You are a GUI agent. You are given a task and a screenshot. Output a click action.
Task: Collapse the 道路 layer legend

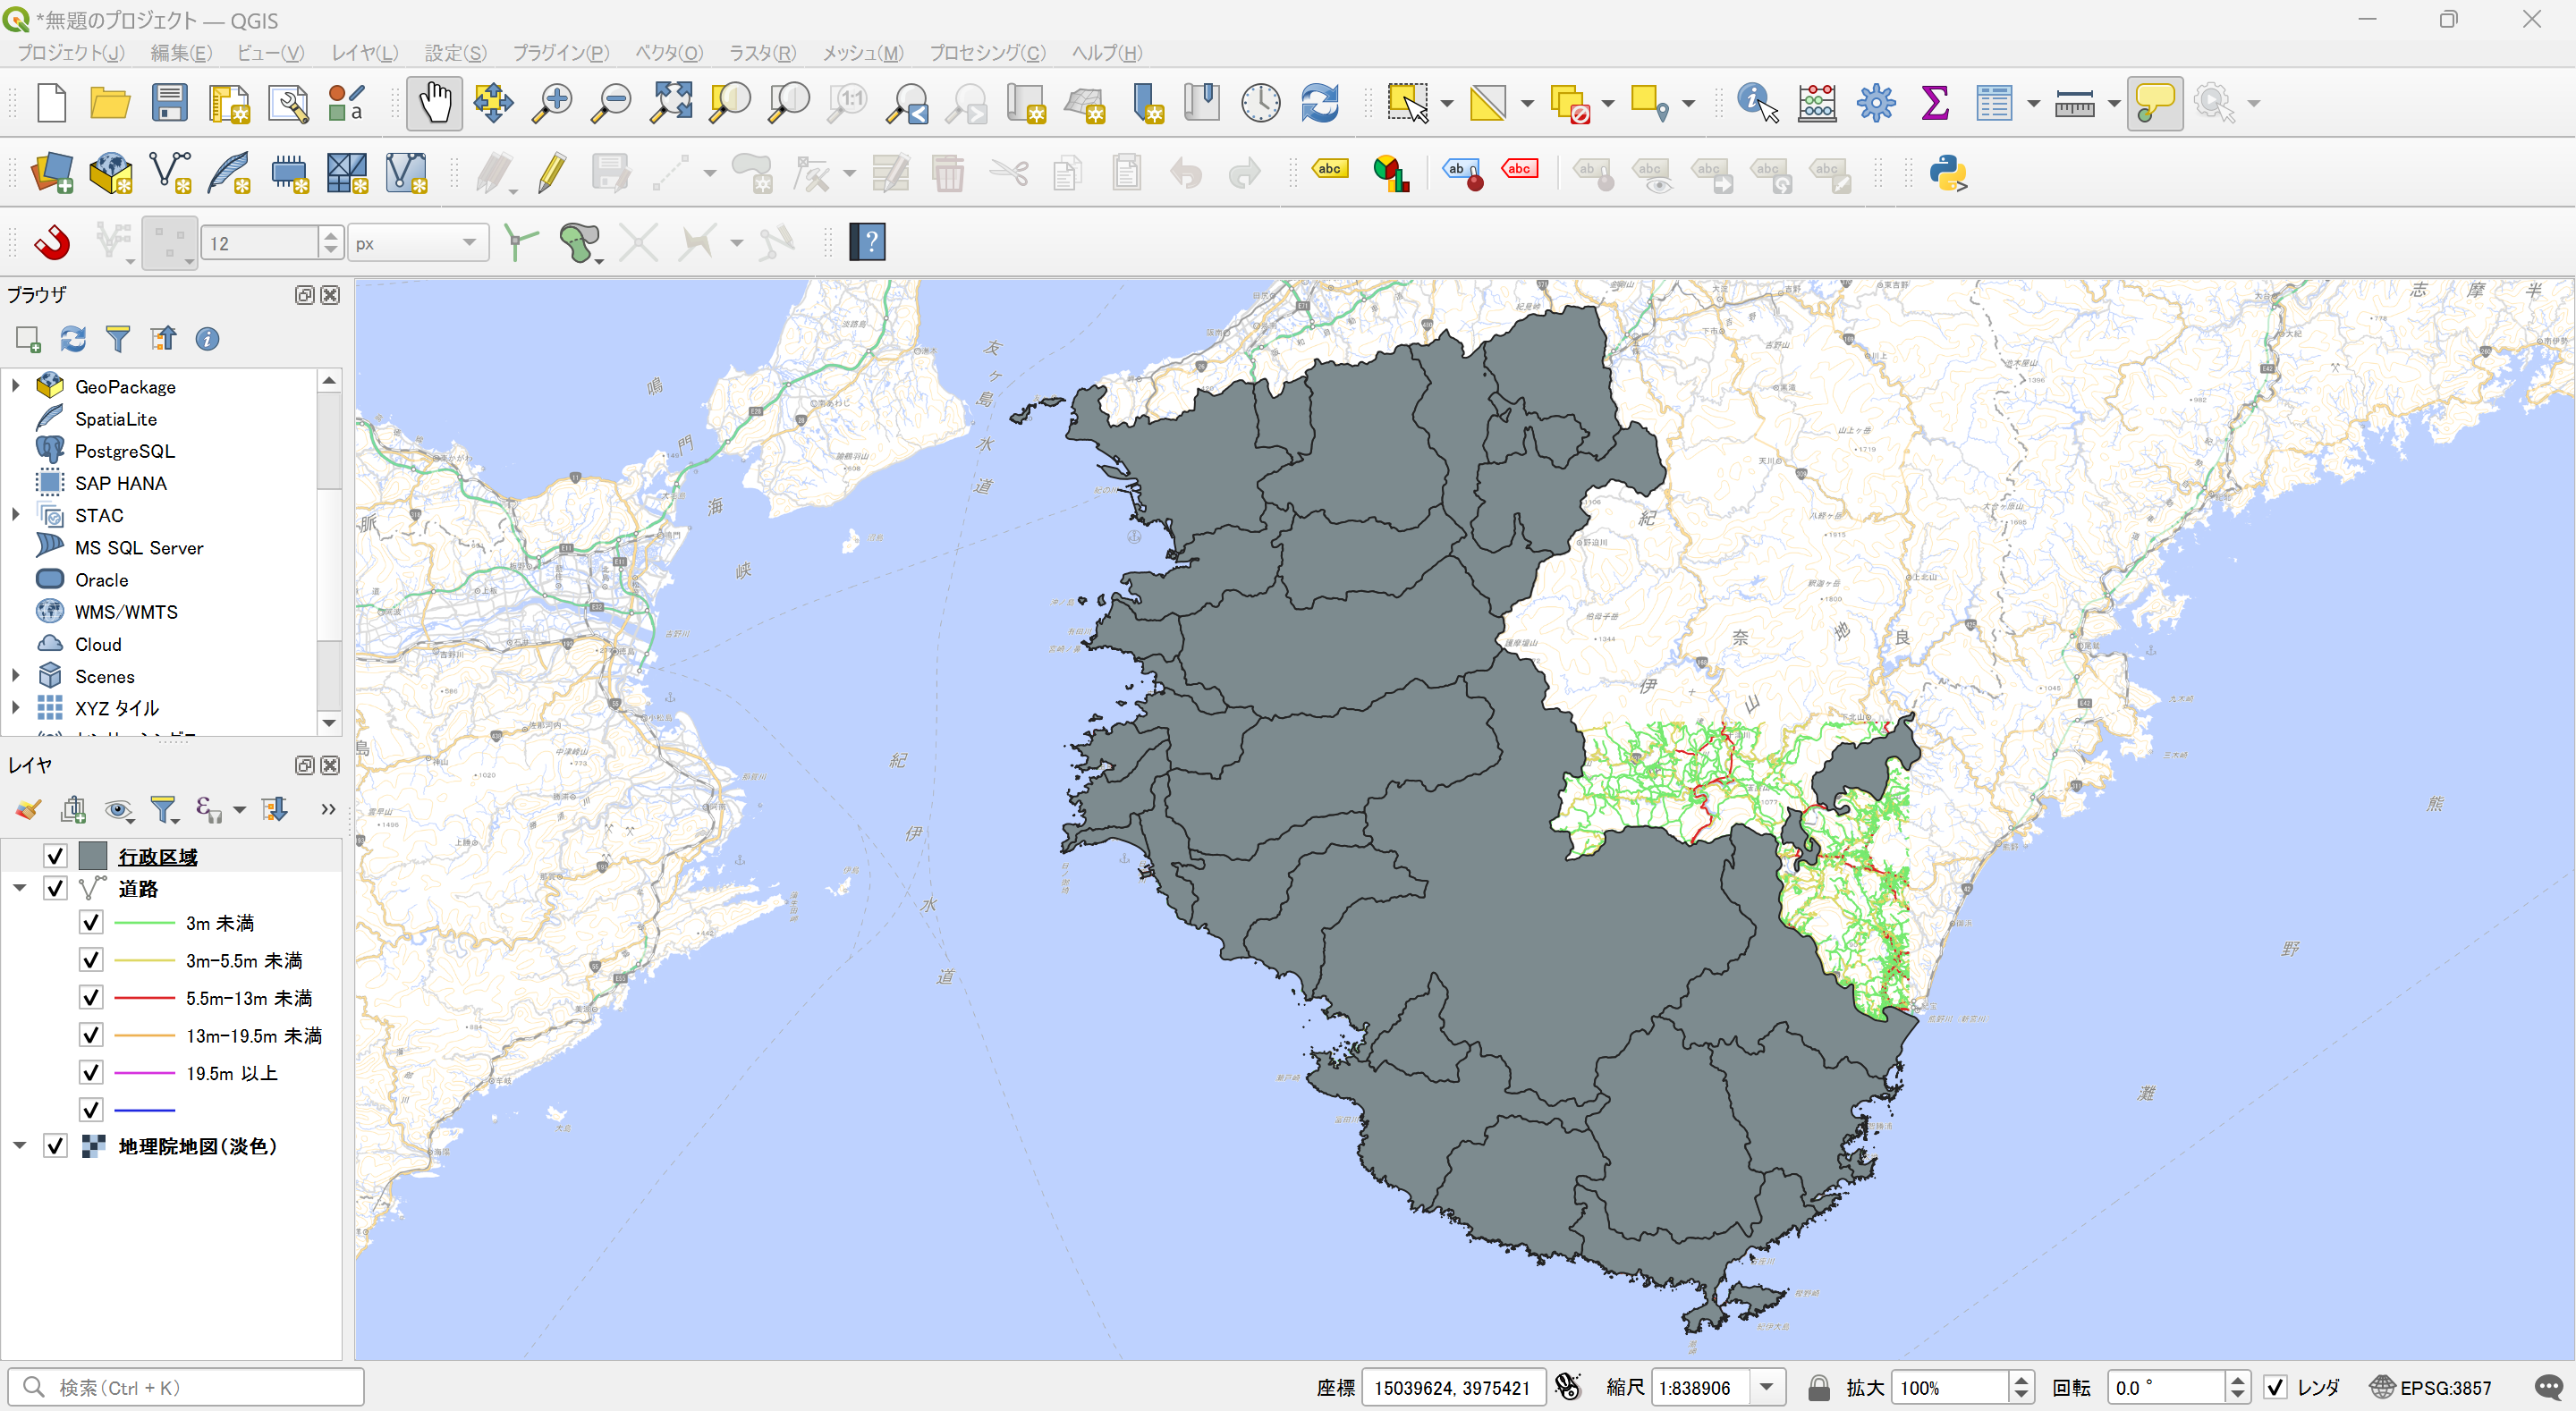[19, 888]
